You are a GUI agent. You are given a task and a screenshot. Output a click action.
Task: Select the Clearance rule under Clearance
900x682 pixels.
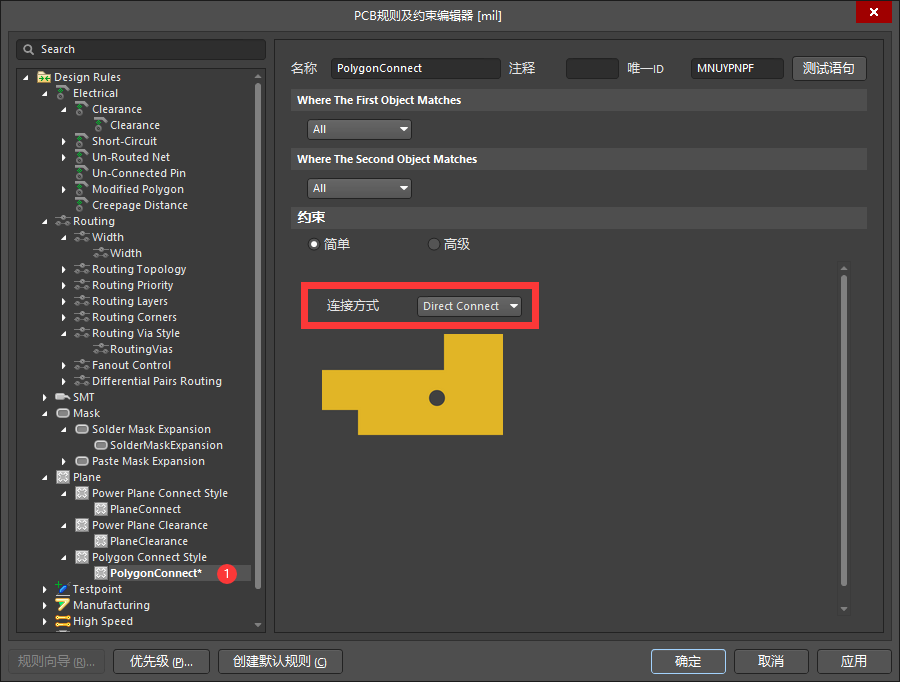pyautogui.click(x=135, y=125)
